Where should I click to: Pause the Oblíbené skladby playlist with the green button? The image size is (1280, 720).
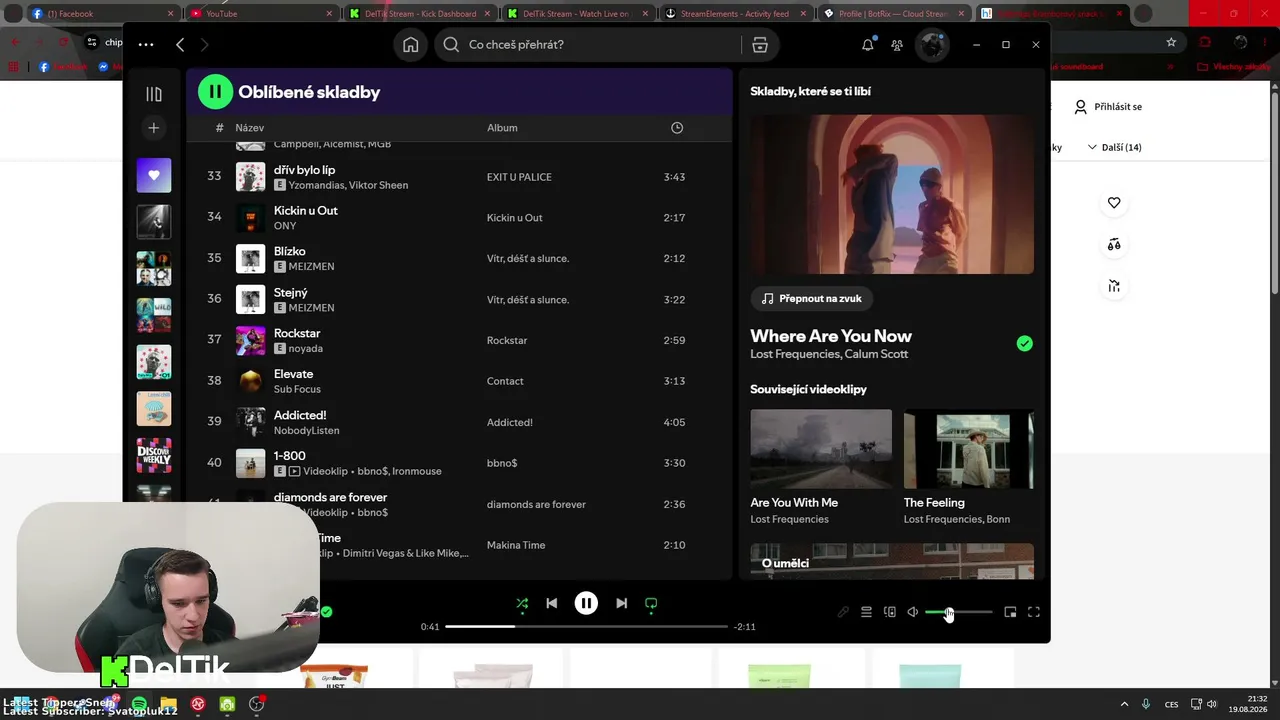pyautogui.click(x=215, y=92)
